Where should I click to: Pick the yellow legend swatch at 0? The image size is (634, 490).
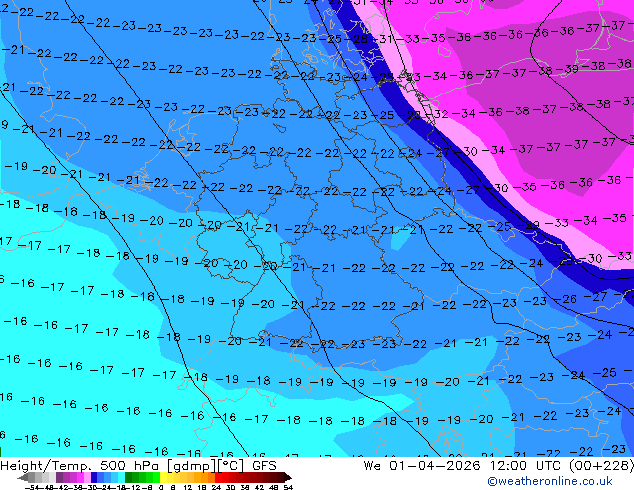[163, 477]
